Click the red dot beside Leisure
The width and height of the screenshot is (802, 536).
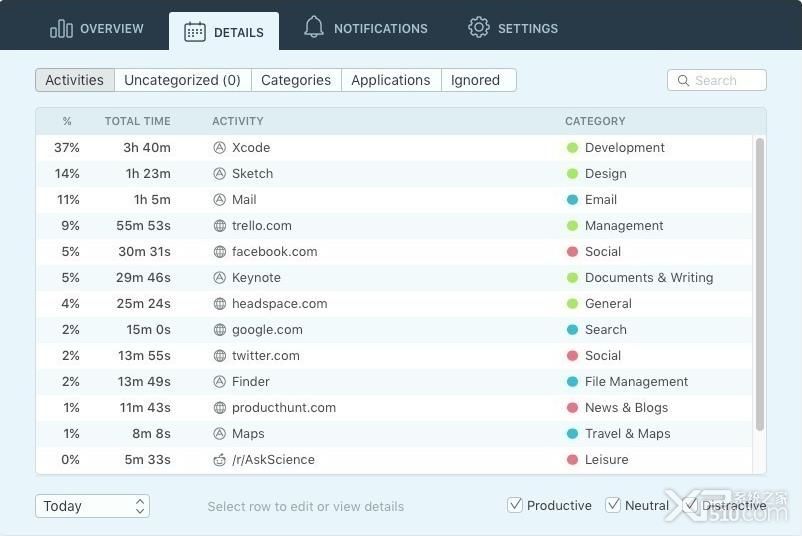tap(572, 460)
